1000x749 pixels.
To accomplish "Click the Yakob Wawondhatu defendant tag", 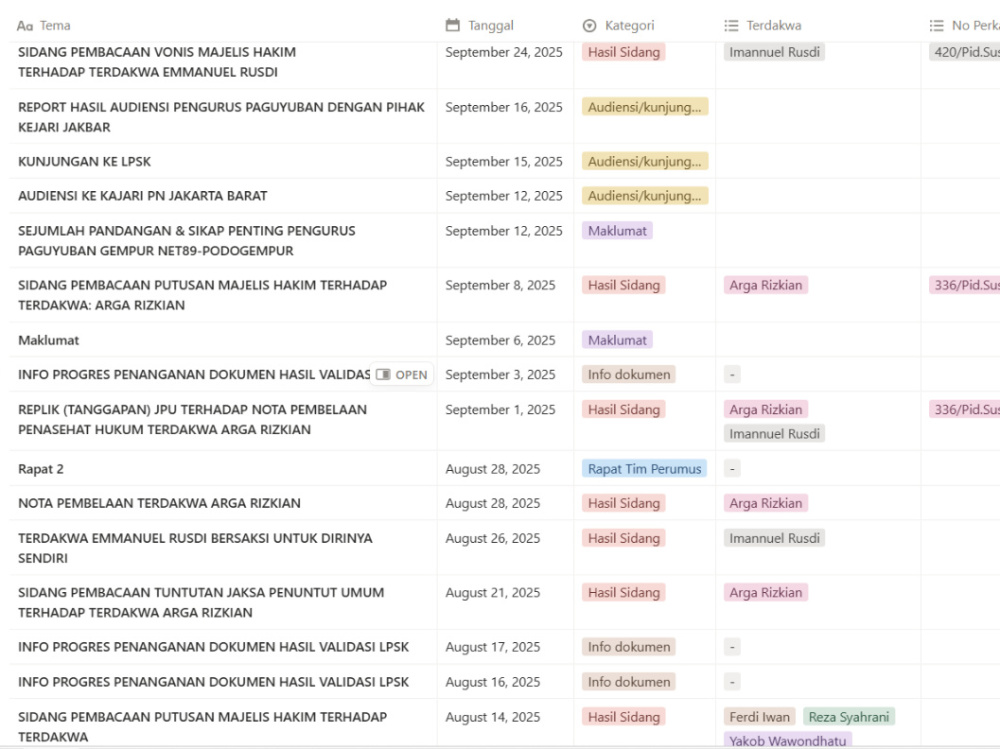I will click(788, 741).
